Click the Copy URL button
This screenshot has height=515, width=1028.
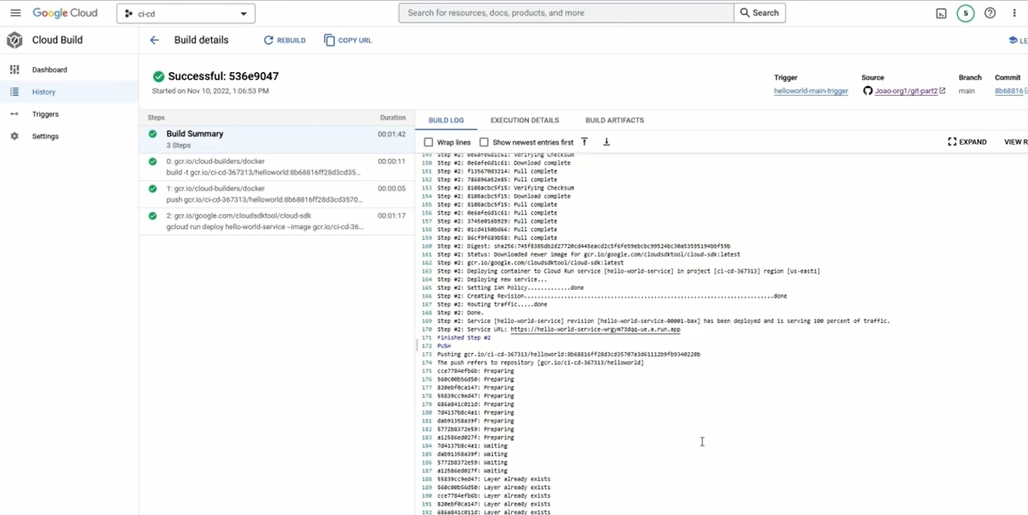pyautogui.click(x=348, y=40)
